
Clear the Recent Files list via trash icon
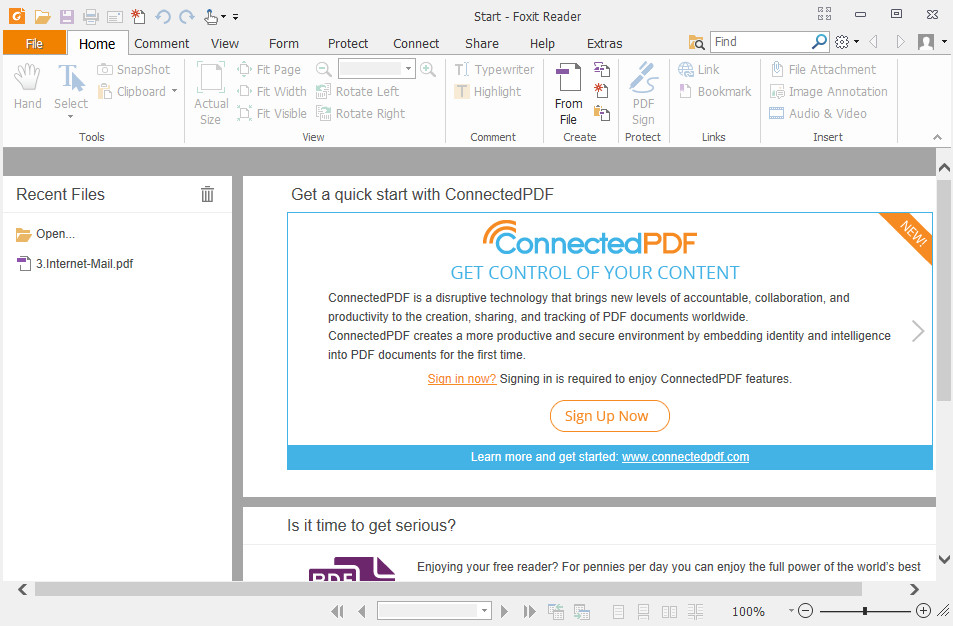(207, 194)
